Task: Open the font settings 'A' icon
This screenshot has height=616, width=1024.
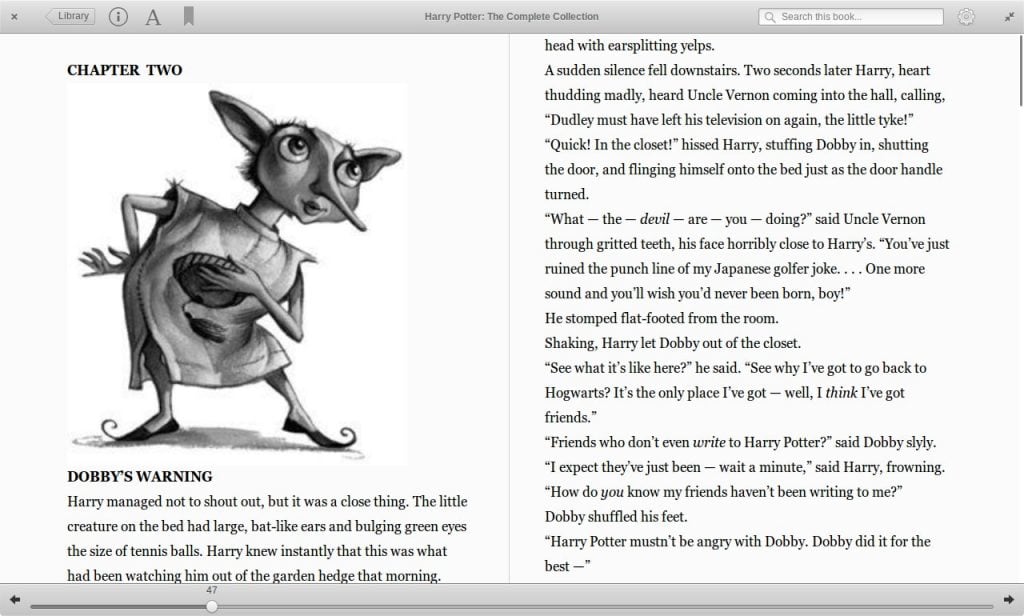Action: click(x=153, y=17)
